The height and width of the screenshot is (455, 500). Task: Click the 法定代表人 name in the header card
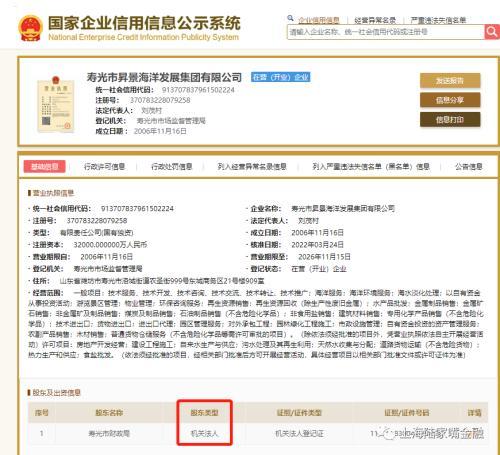coord(151,110)
